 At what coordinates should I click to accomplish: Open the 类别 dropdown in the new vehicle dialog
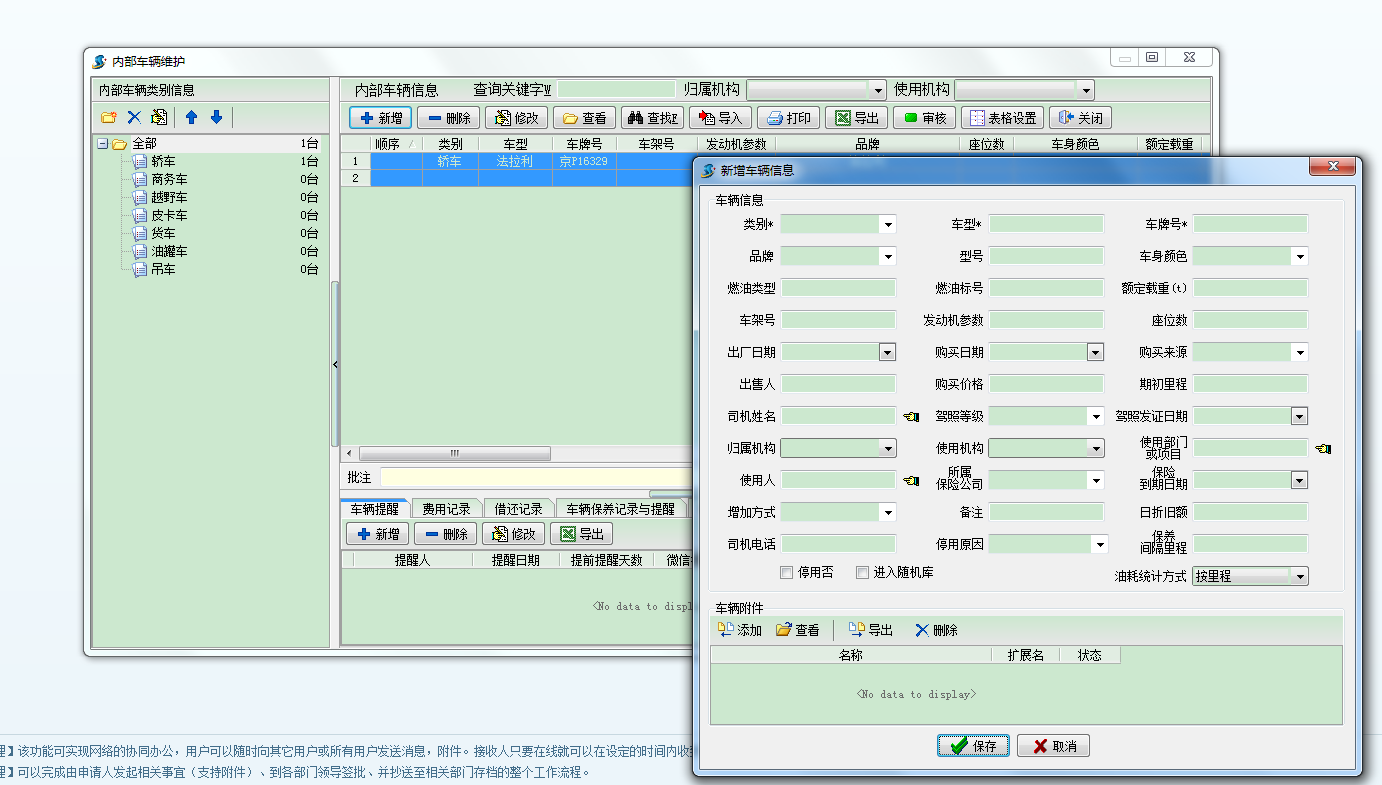coord(888,223)
